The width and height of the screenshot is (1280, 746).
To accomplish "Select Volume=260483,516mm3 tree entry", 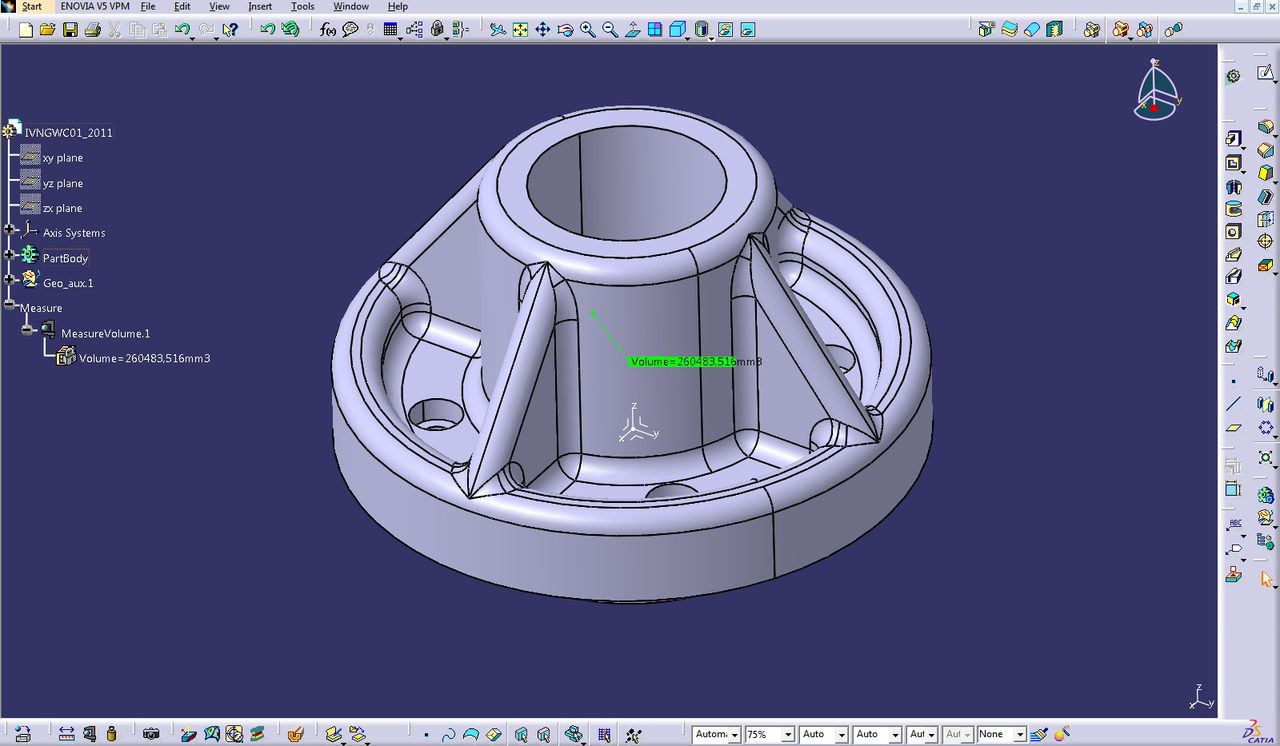I will 144,358.
